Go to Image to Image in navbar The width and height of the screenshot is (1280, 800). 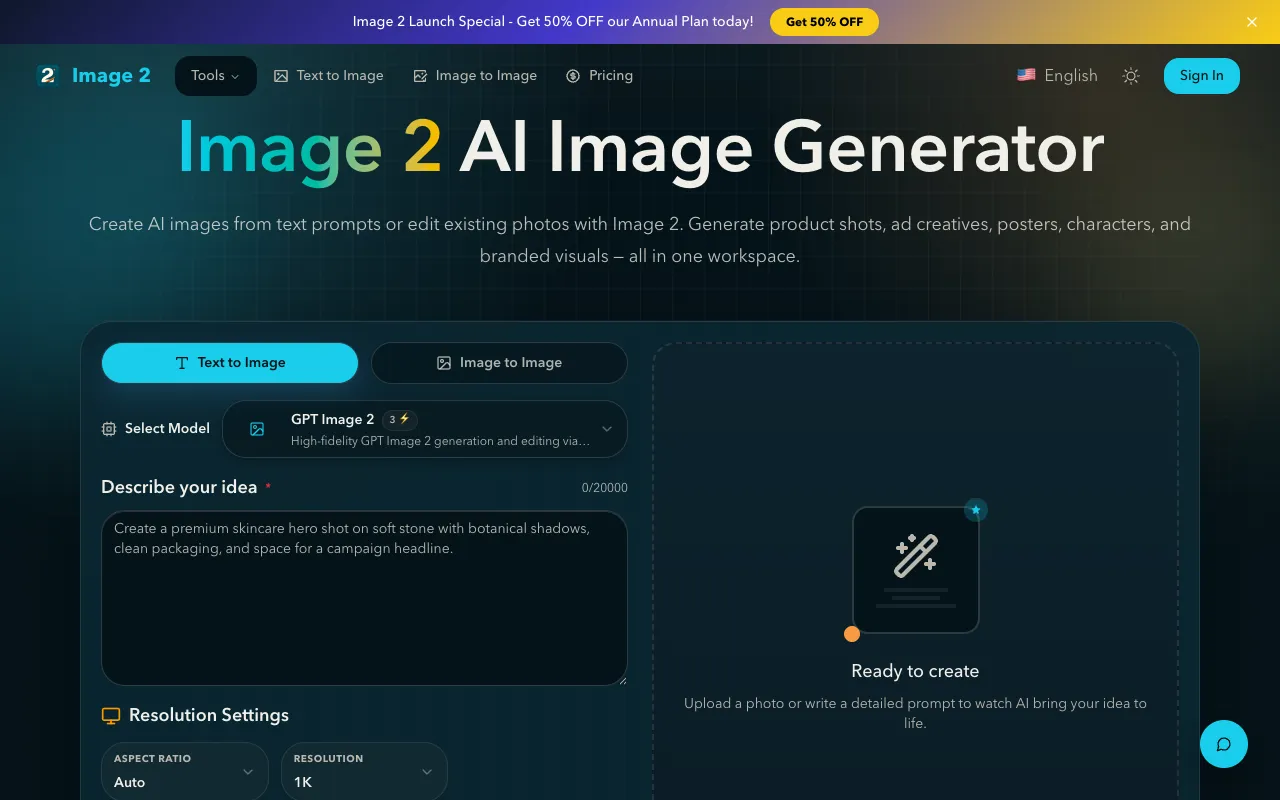[475, 76]
